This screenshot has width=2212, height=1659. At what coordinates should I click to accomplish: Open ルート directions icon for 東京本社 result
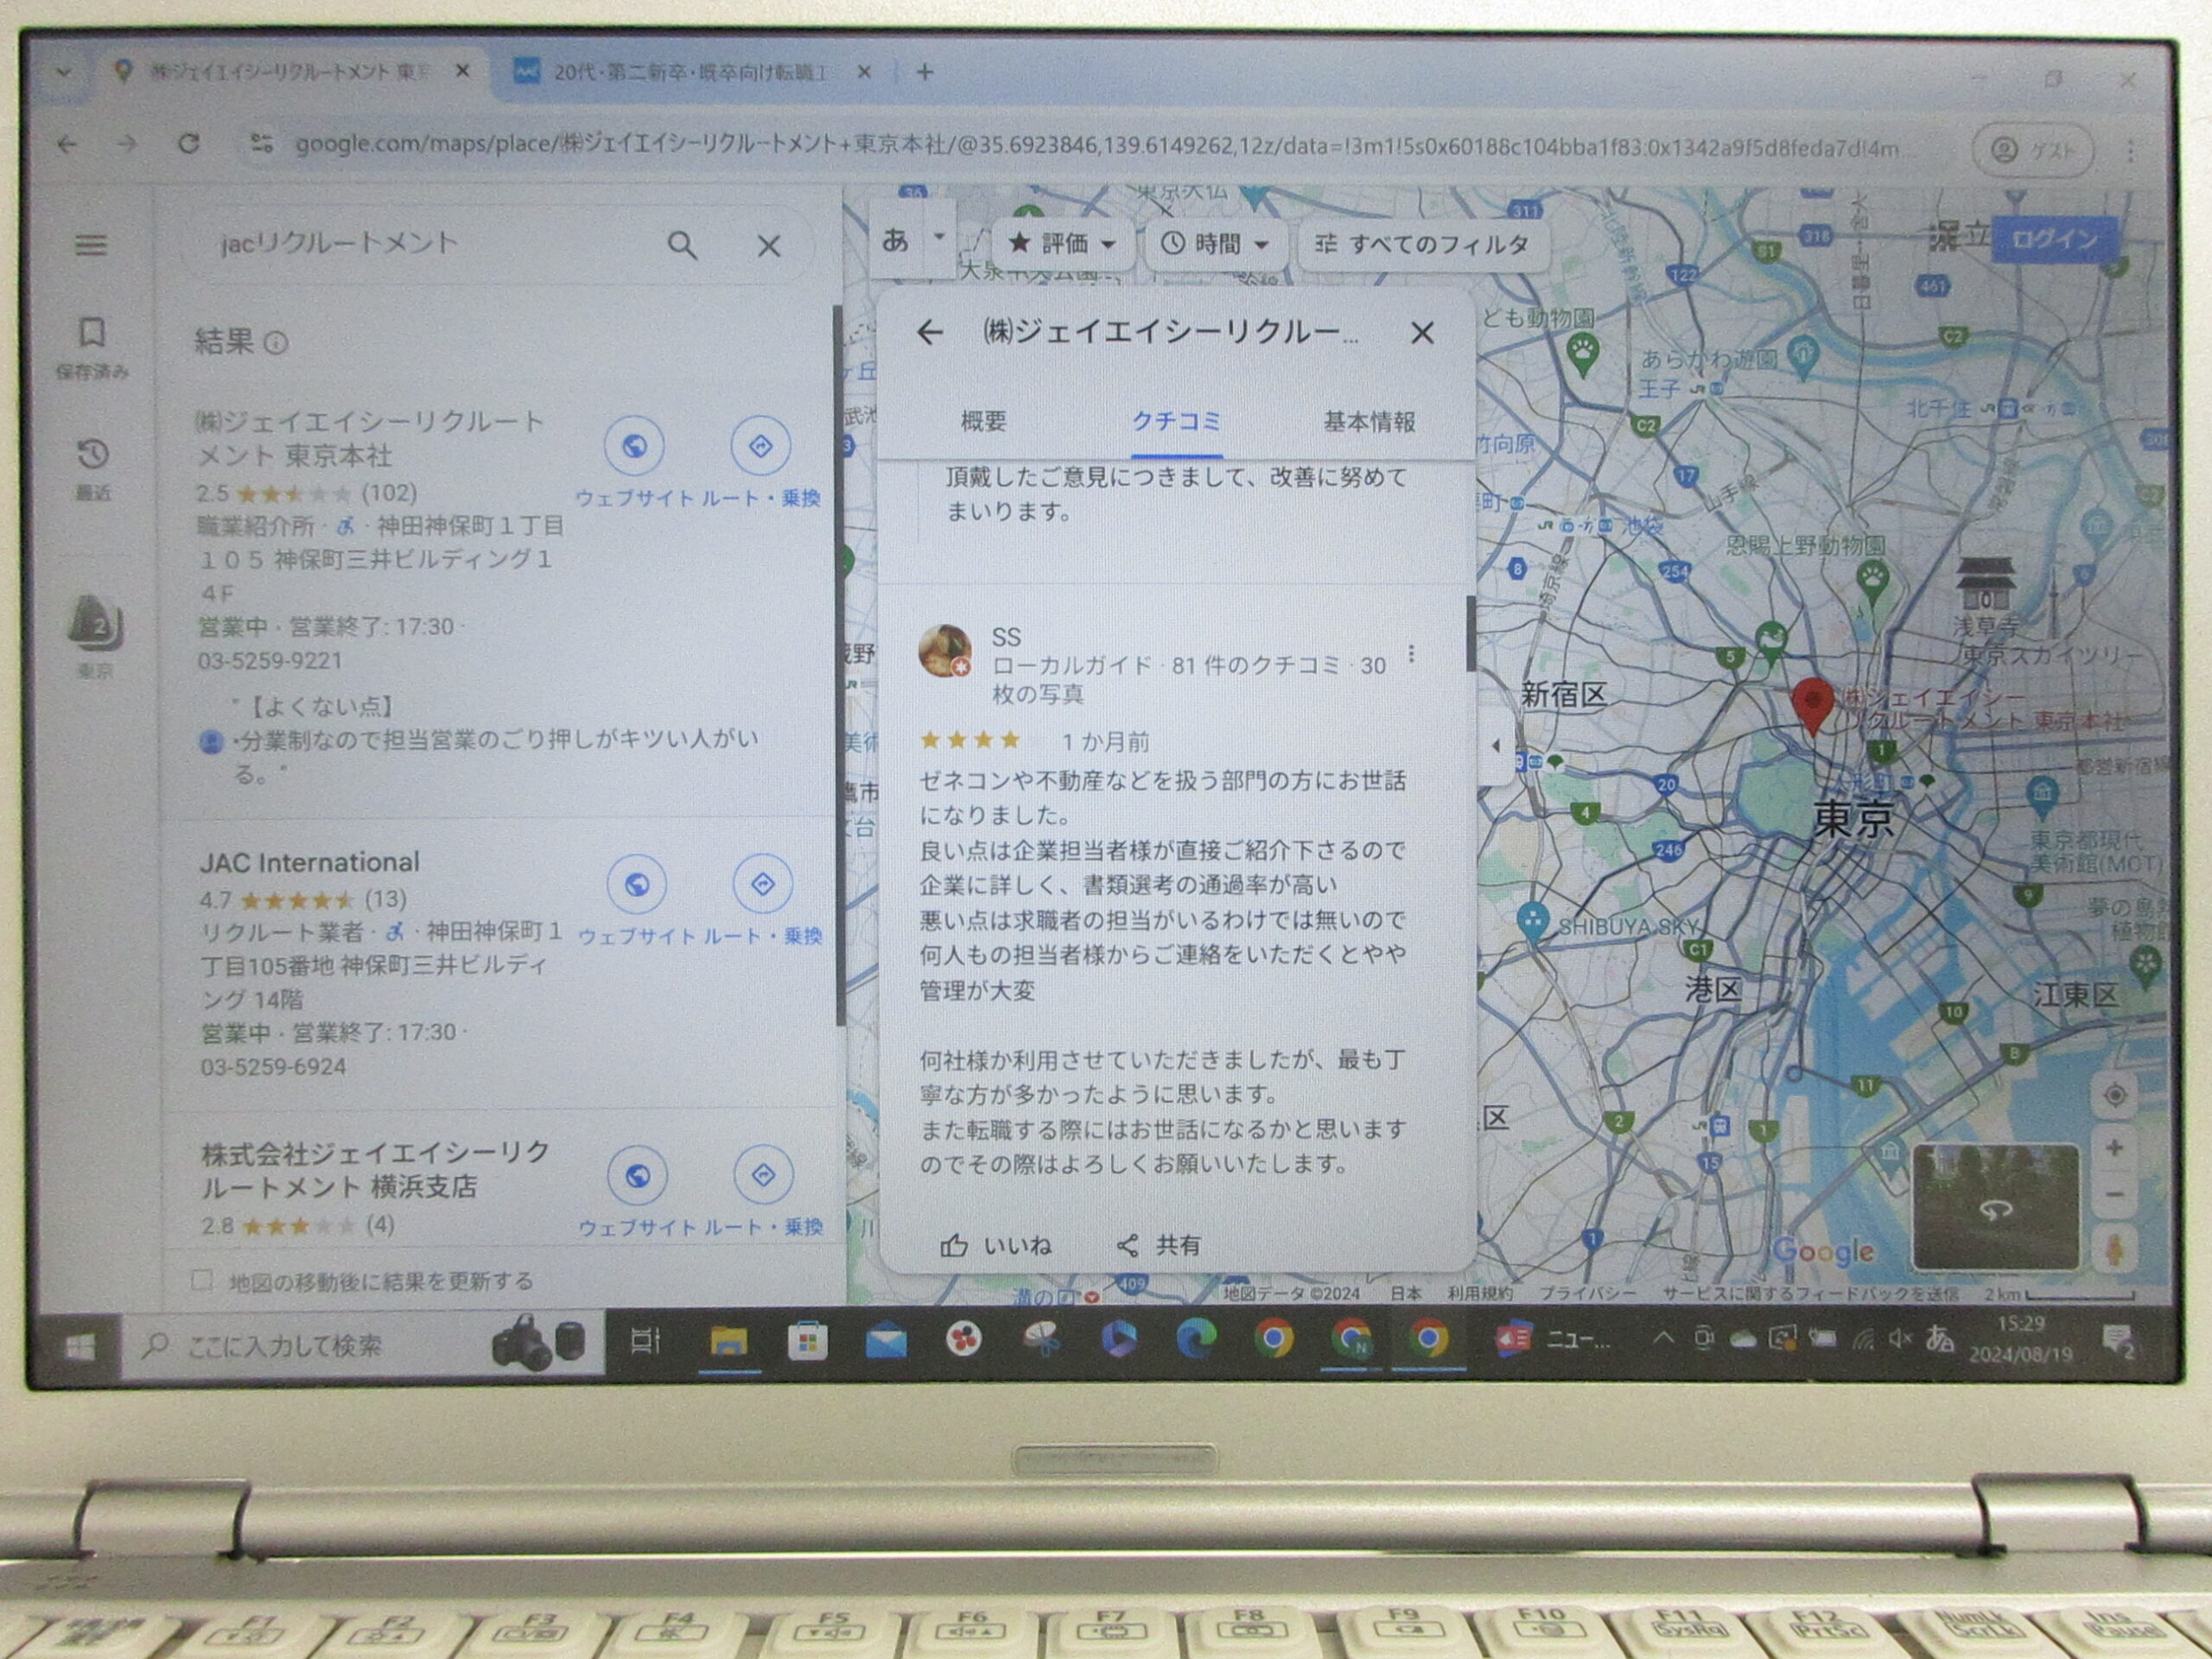761,446
